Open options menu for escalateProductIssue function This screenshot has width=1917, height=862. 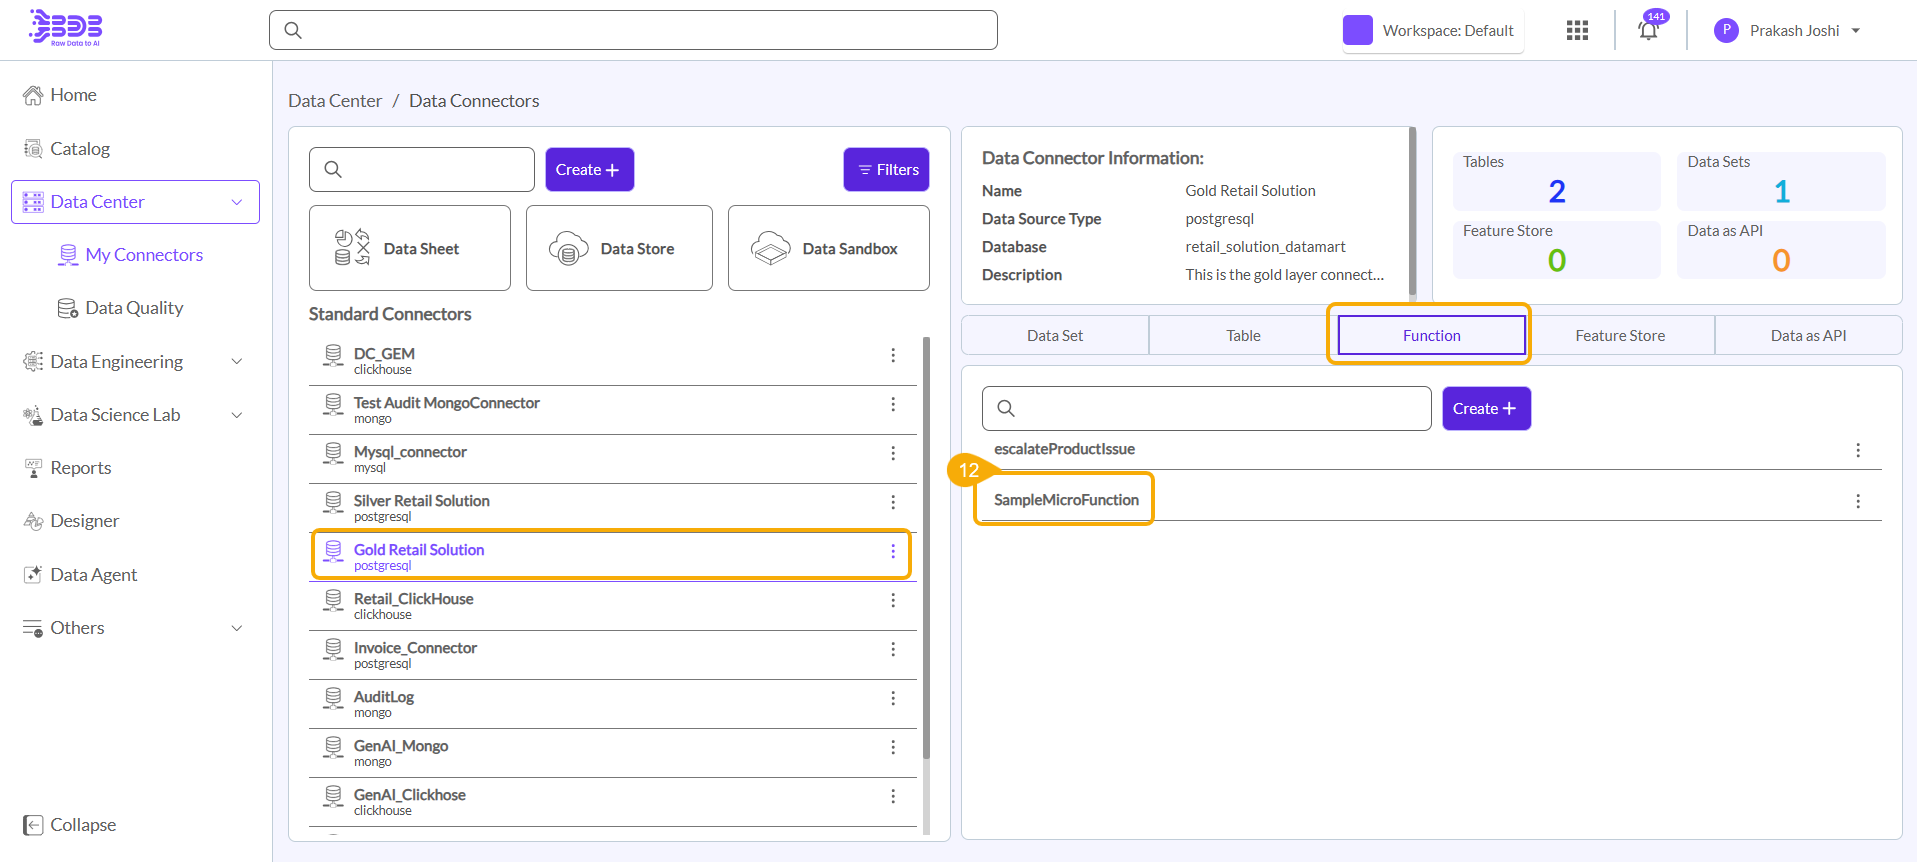pyautogui.click(x=1858, y=450)
